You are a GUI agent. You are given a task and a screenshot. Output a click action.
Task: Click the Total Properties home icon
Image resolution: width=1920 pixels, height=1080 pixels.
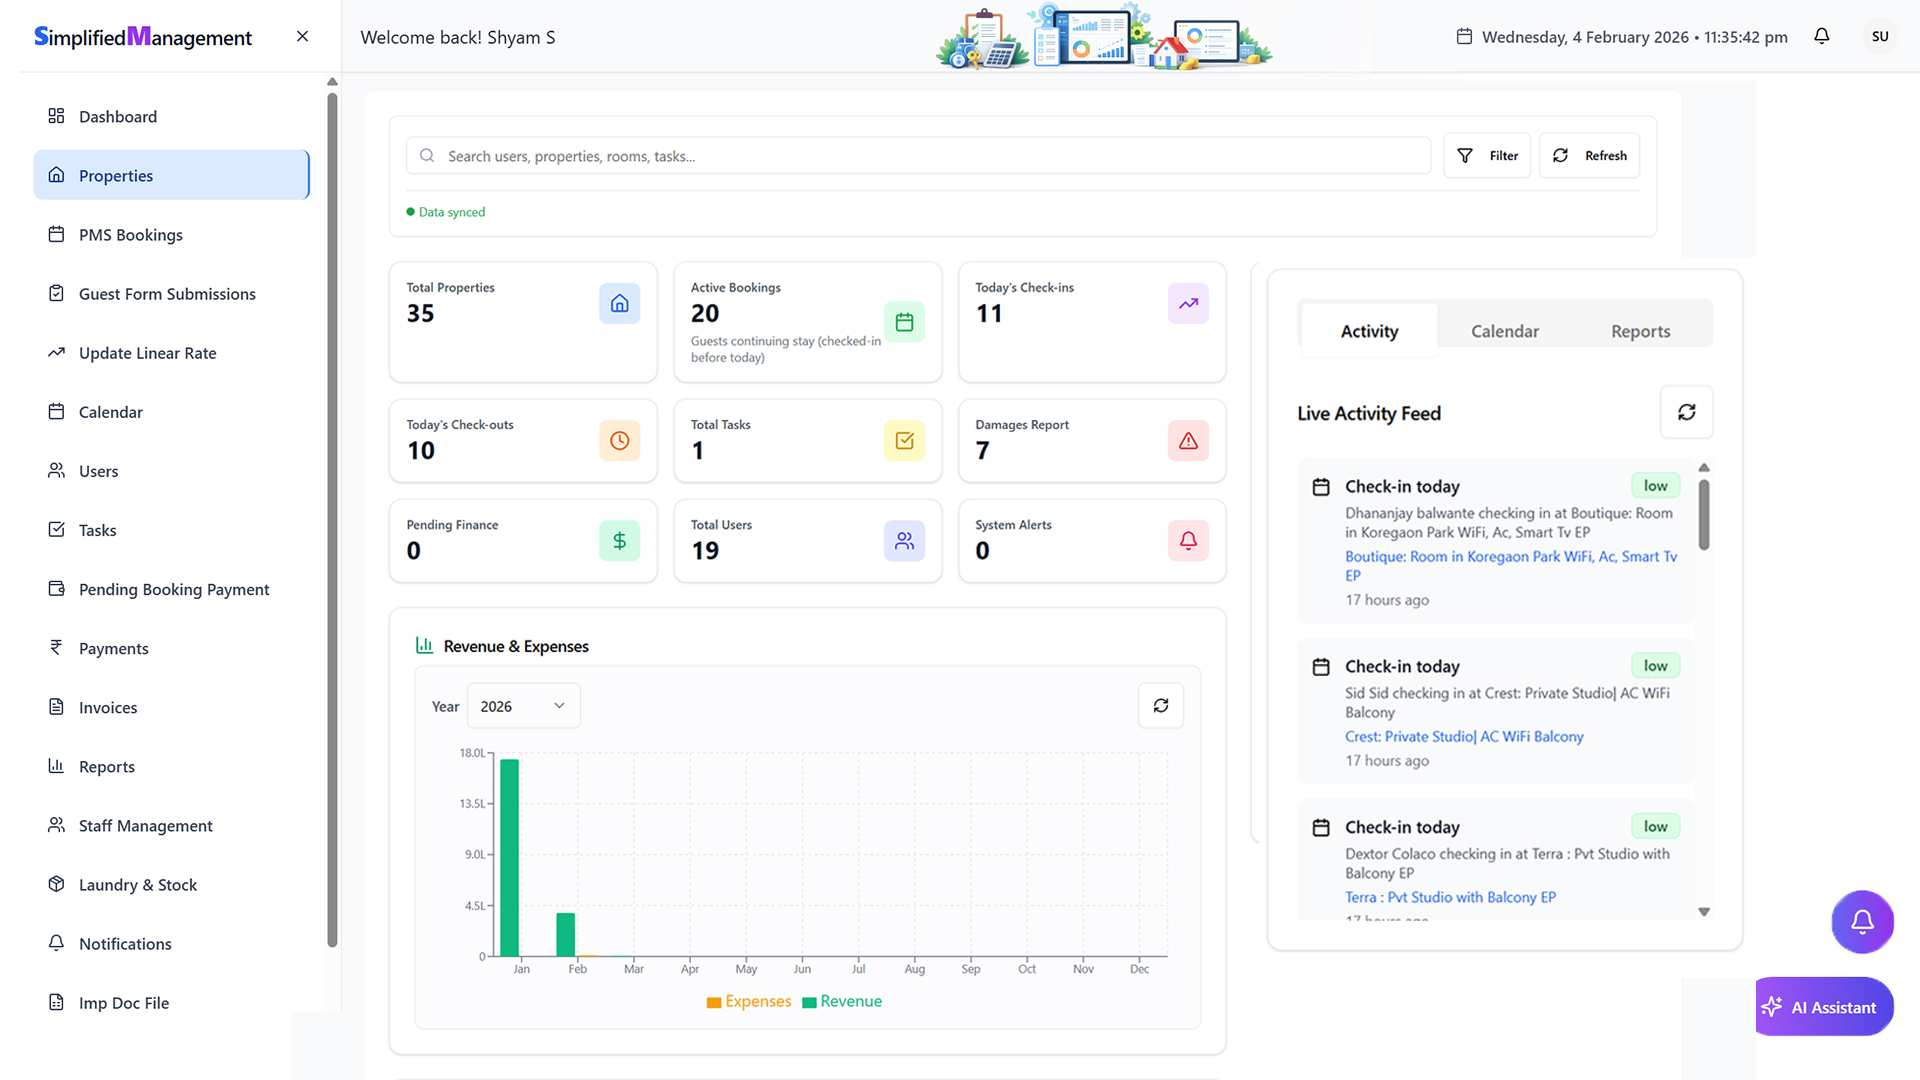coord(619,304)
